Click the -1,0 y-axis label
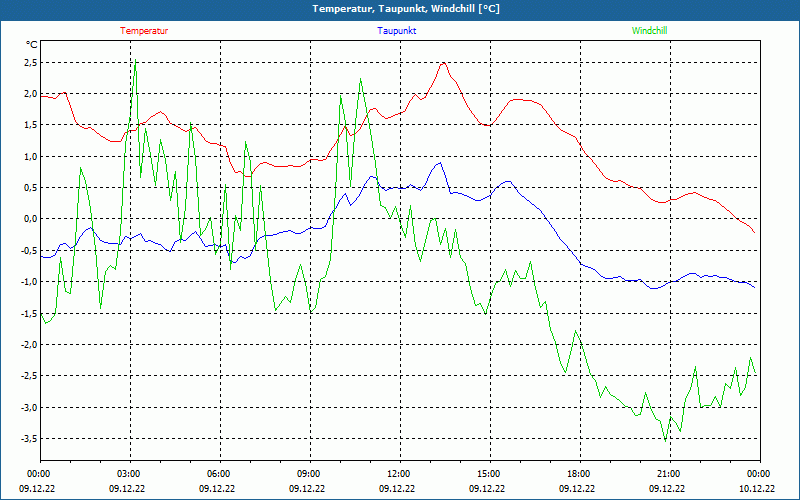Screen dimensions: 800x500 click(x=29, y=282)
